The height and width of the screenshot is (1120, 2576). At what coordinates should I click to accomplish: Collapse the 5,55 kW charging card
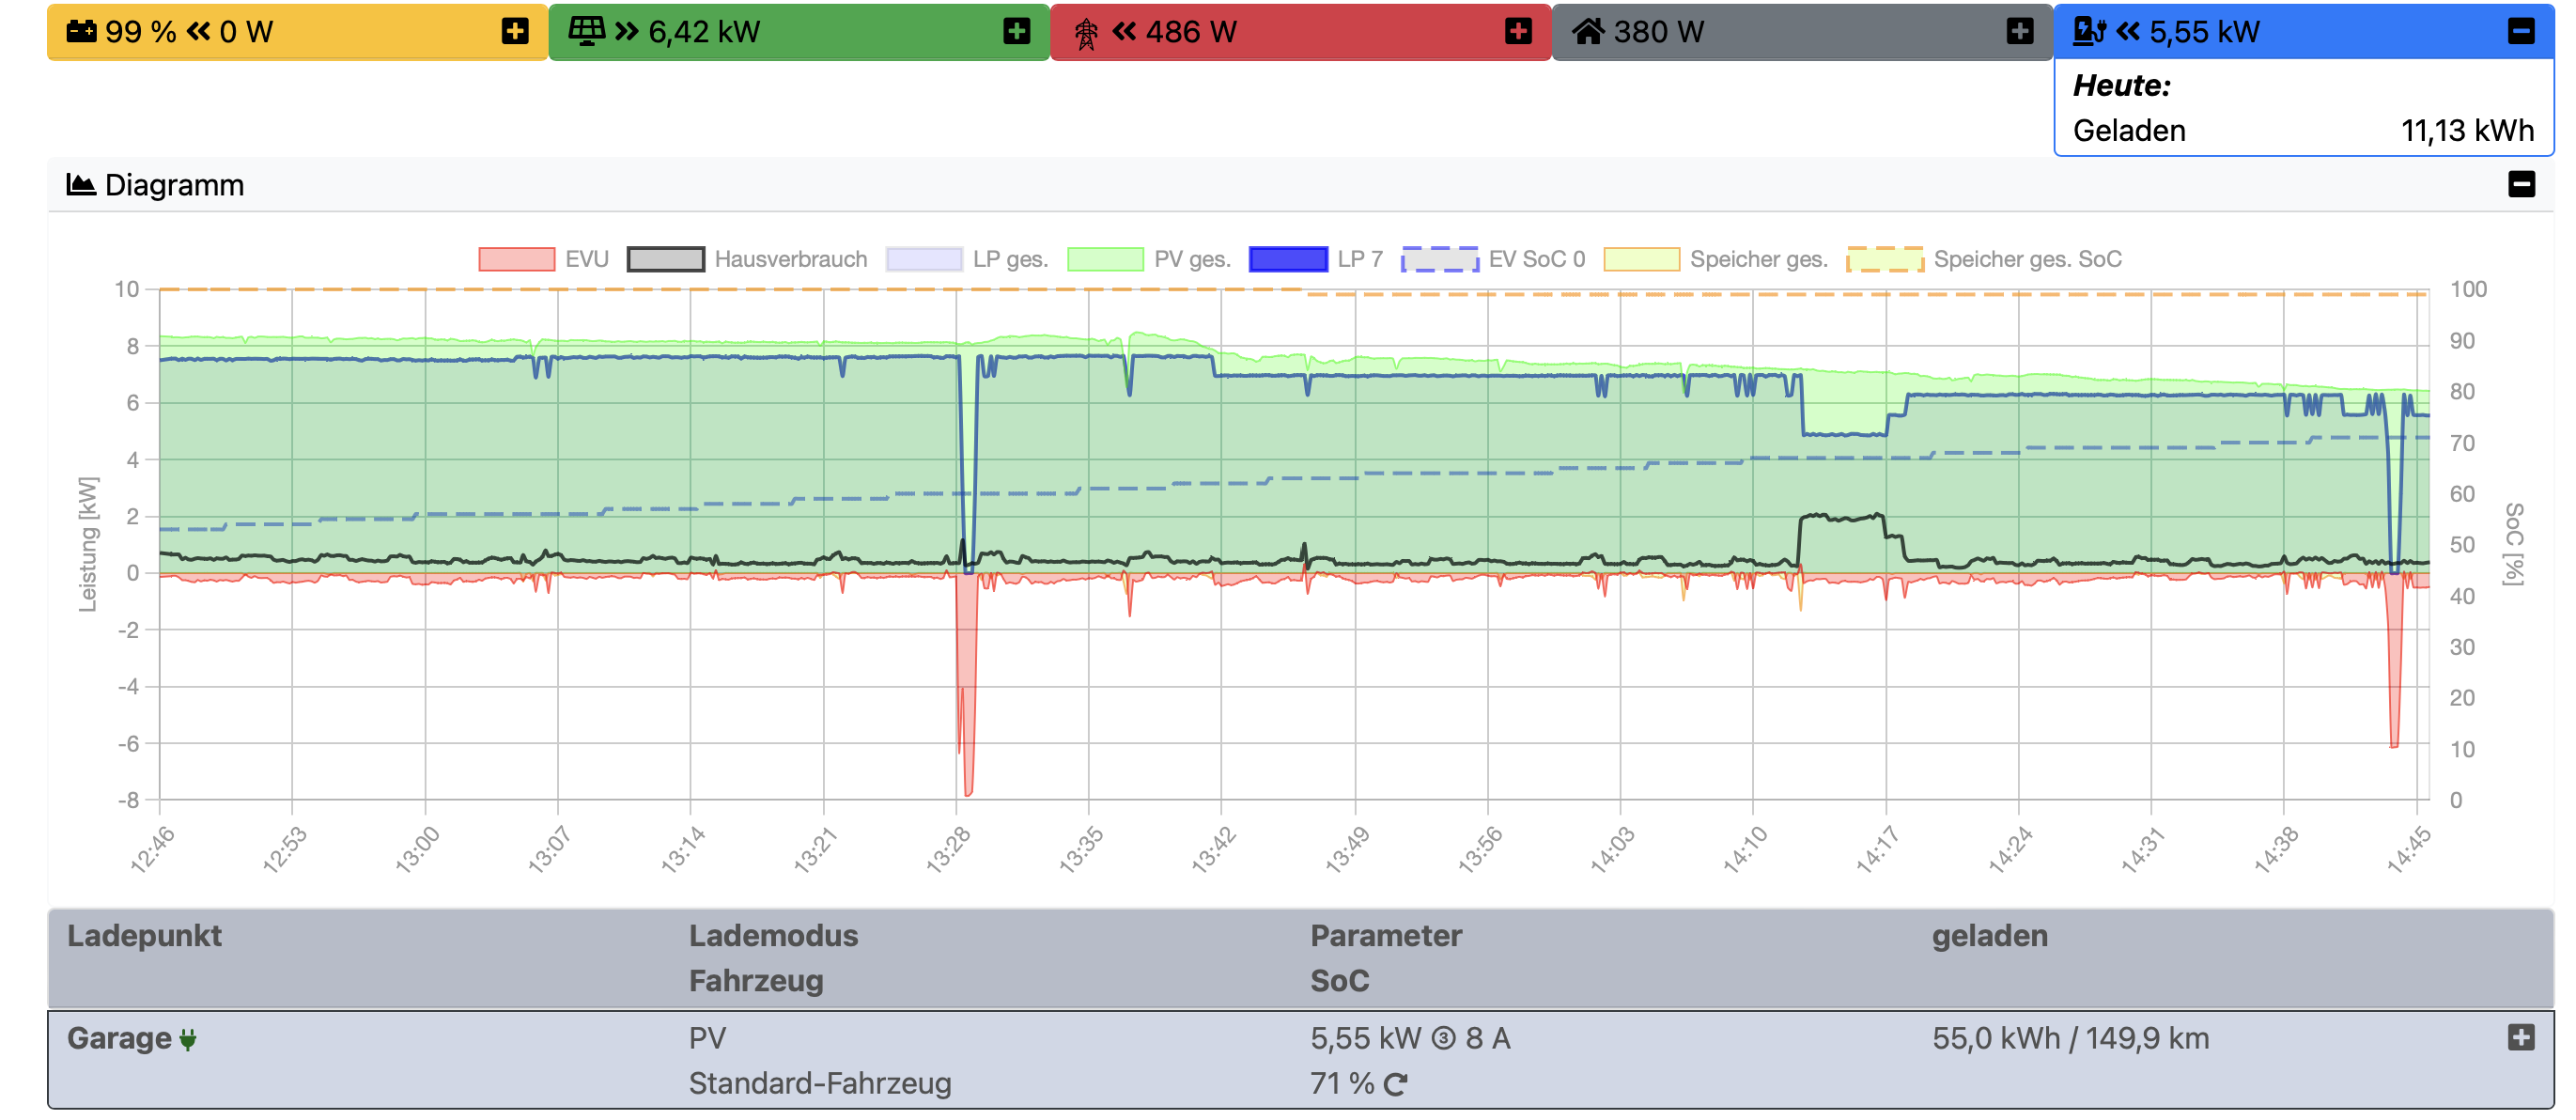click(x=2521, y=31)
